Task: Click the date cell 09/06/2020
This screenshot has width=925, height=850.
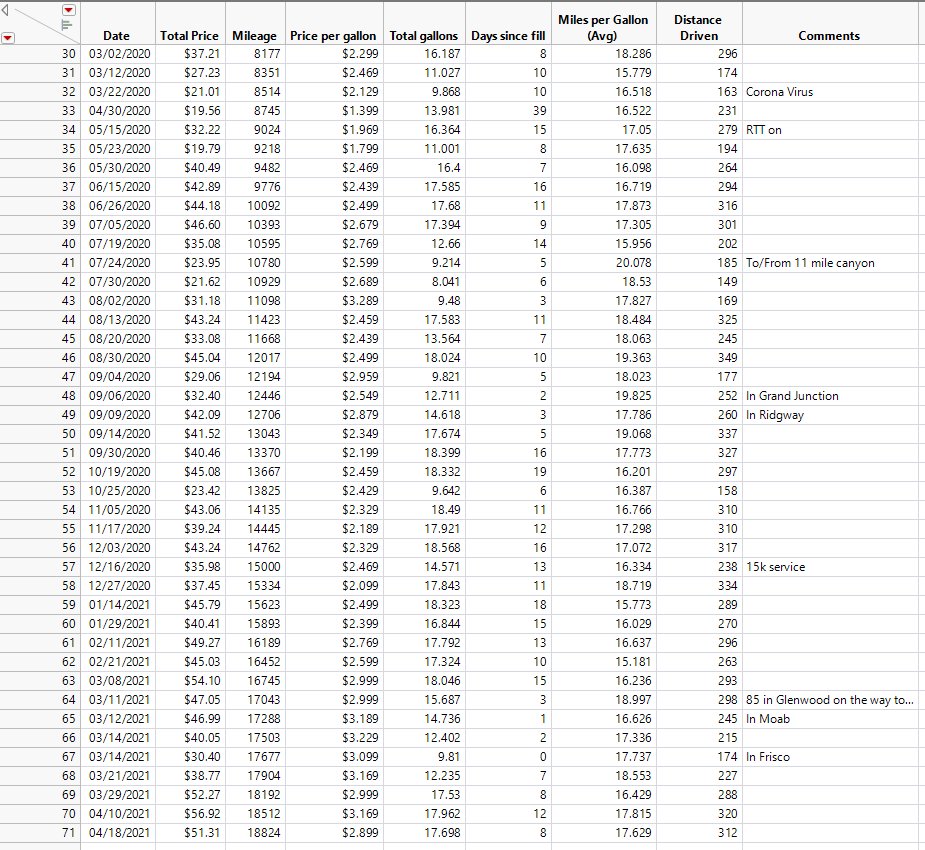Action: (x=120, y=395)
